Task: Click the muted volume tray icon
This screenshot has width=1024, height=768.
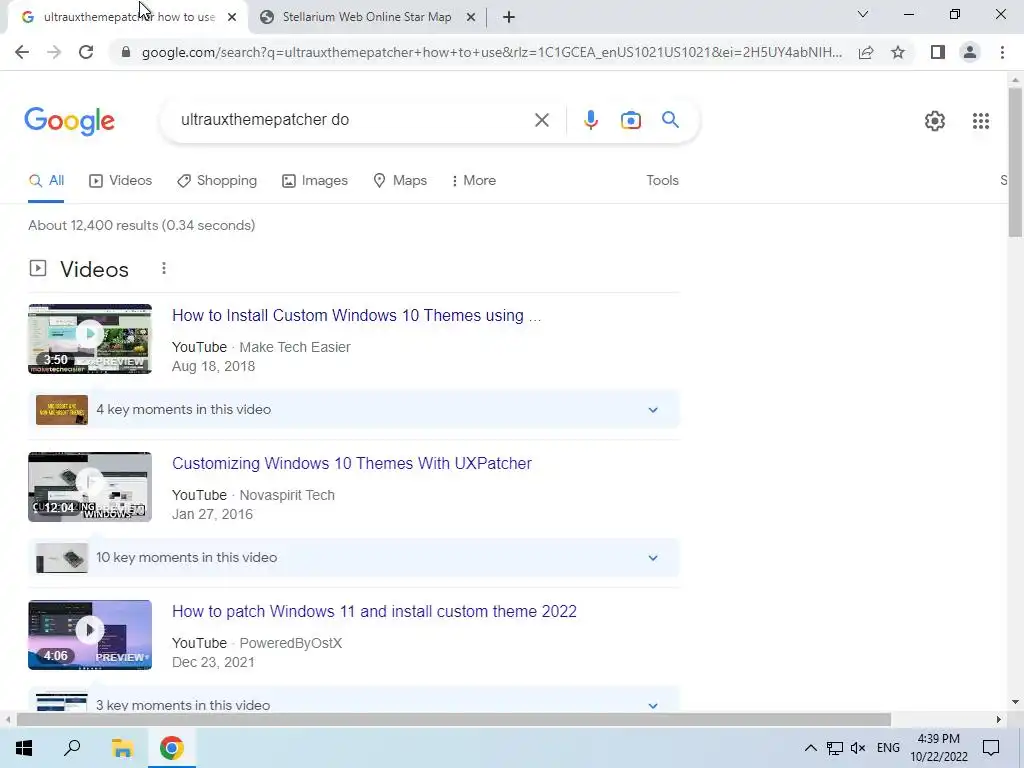Action: coord(858,748)
